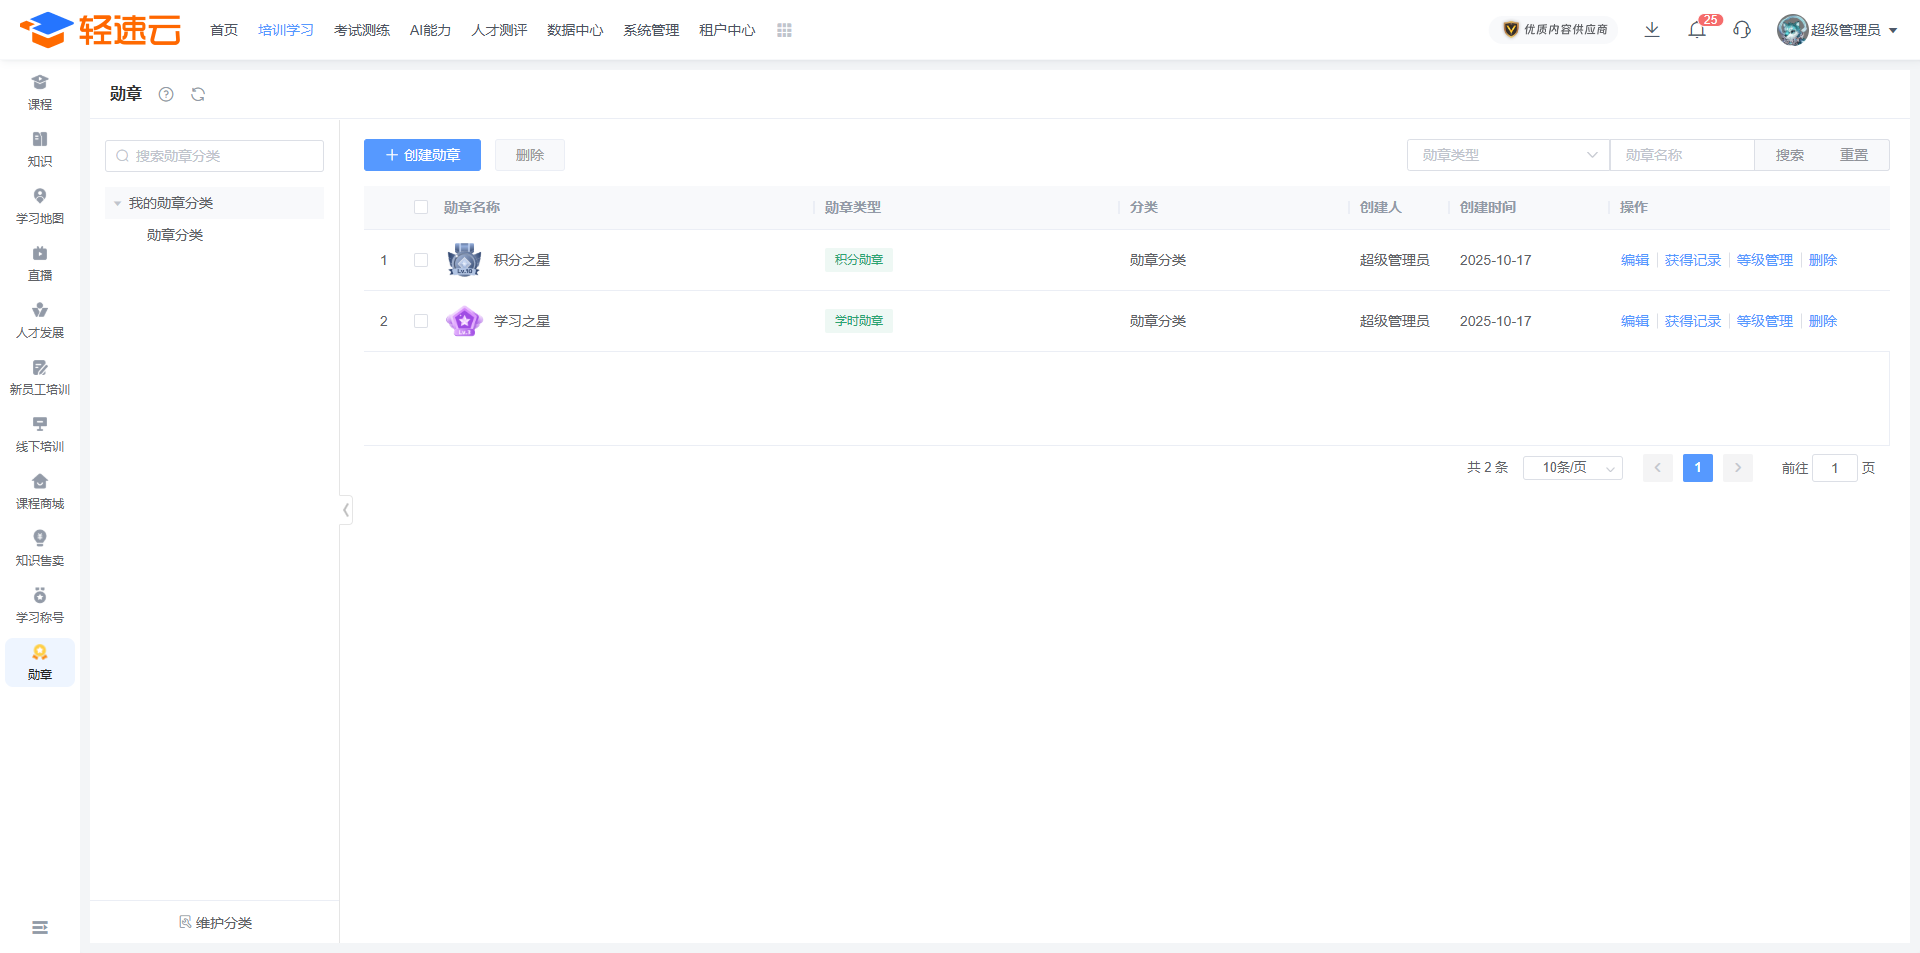
Task: Open the 数据中心 top menu
Action: pyautogui.click(x=575, y=30)
